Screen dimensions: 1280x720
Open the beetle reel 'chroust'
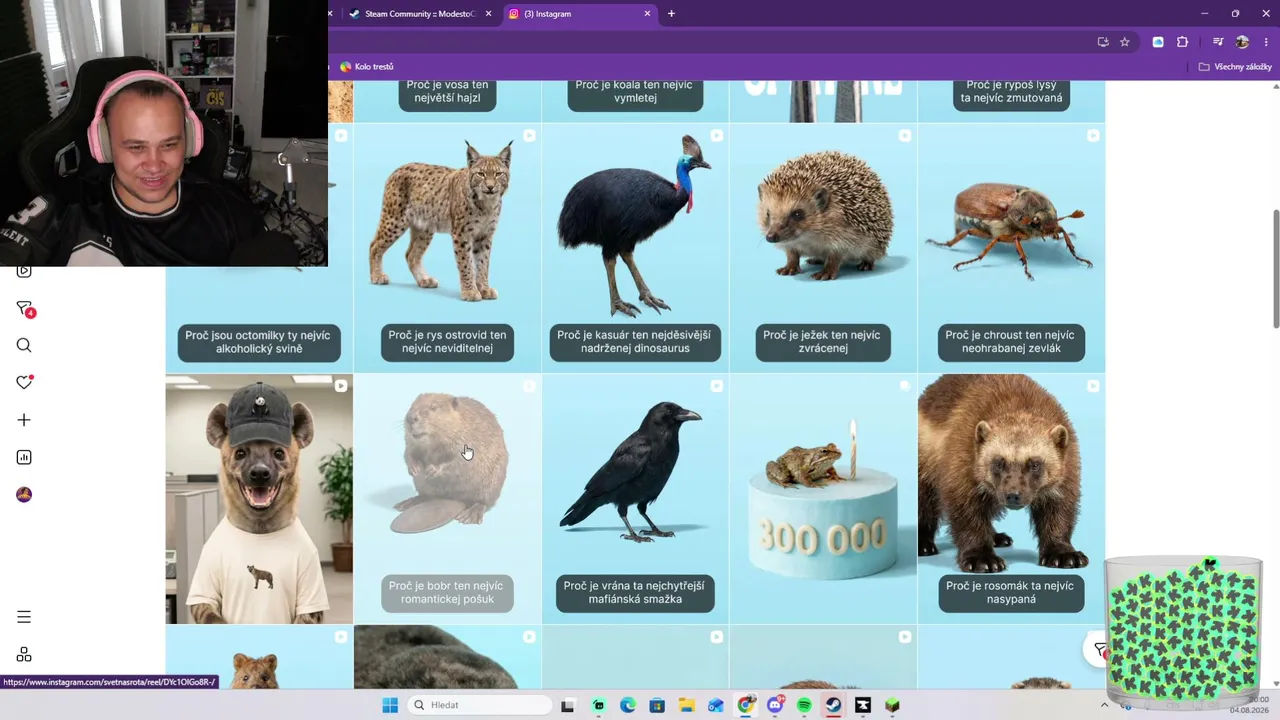(1011, 247)
